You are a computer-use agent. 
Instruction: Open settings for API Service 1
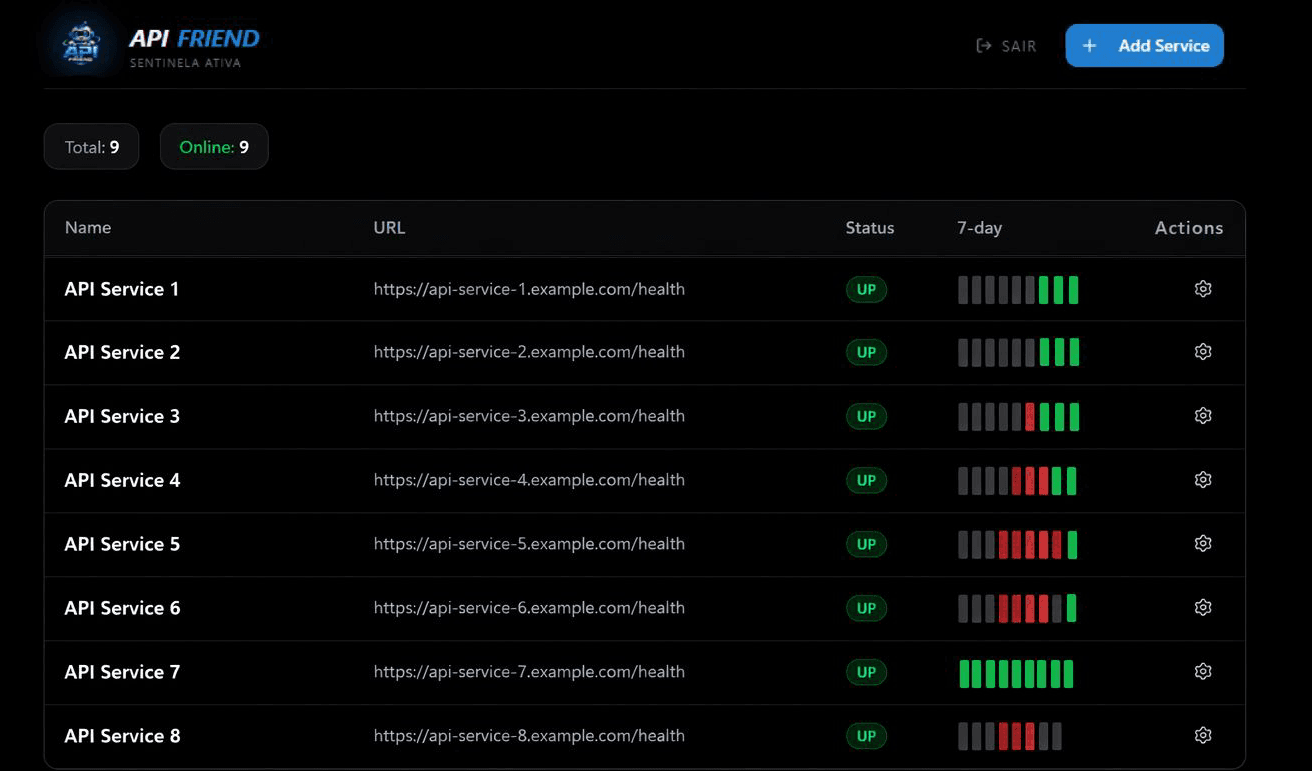coord(1203,288)
